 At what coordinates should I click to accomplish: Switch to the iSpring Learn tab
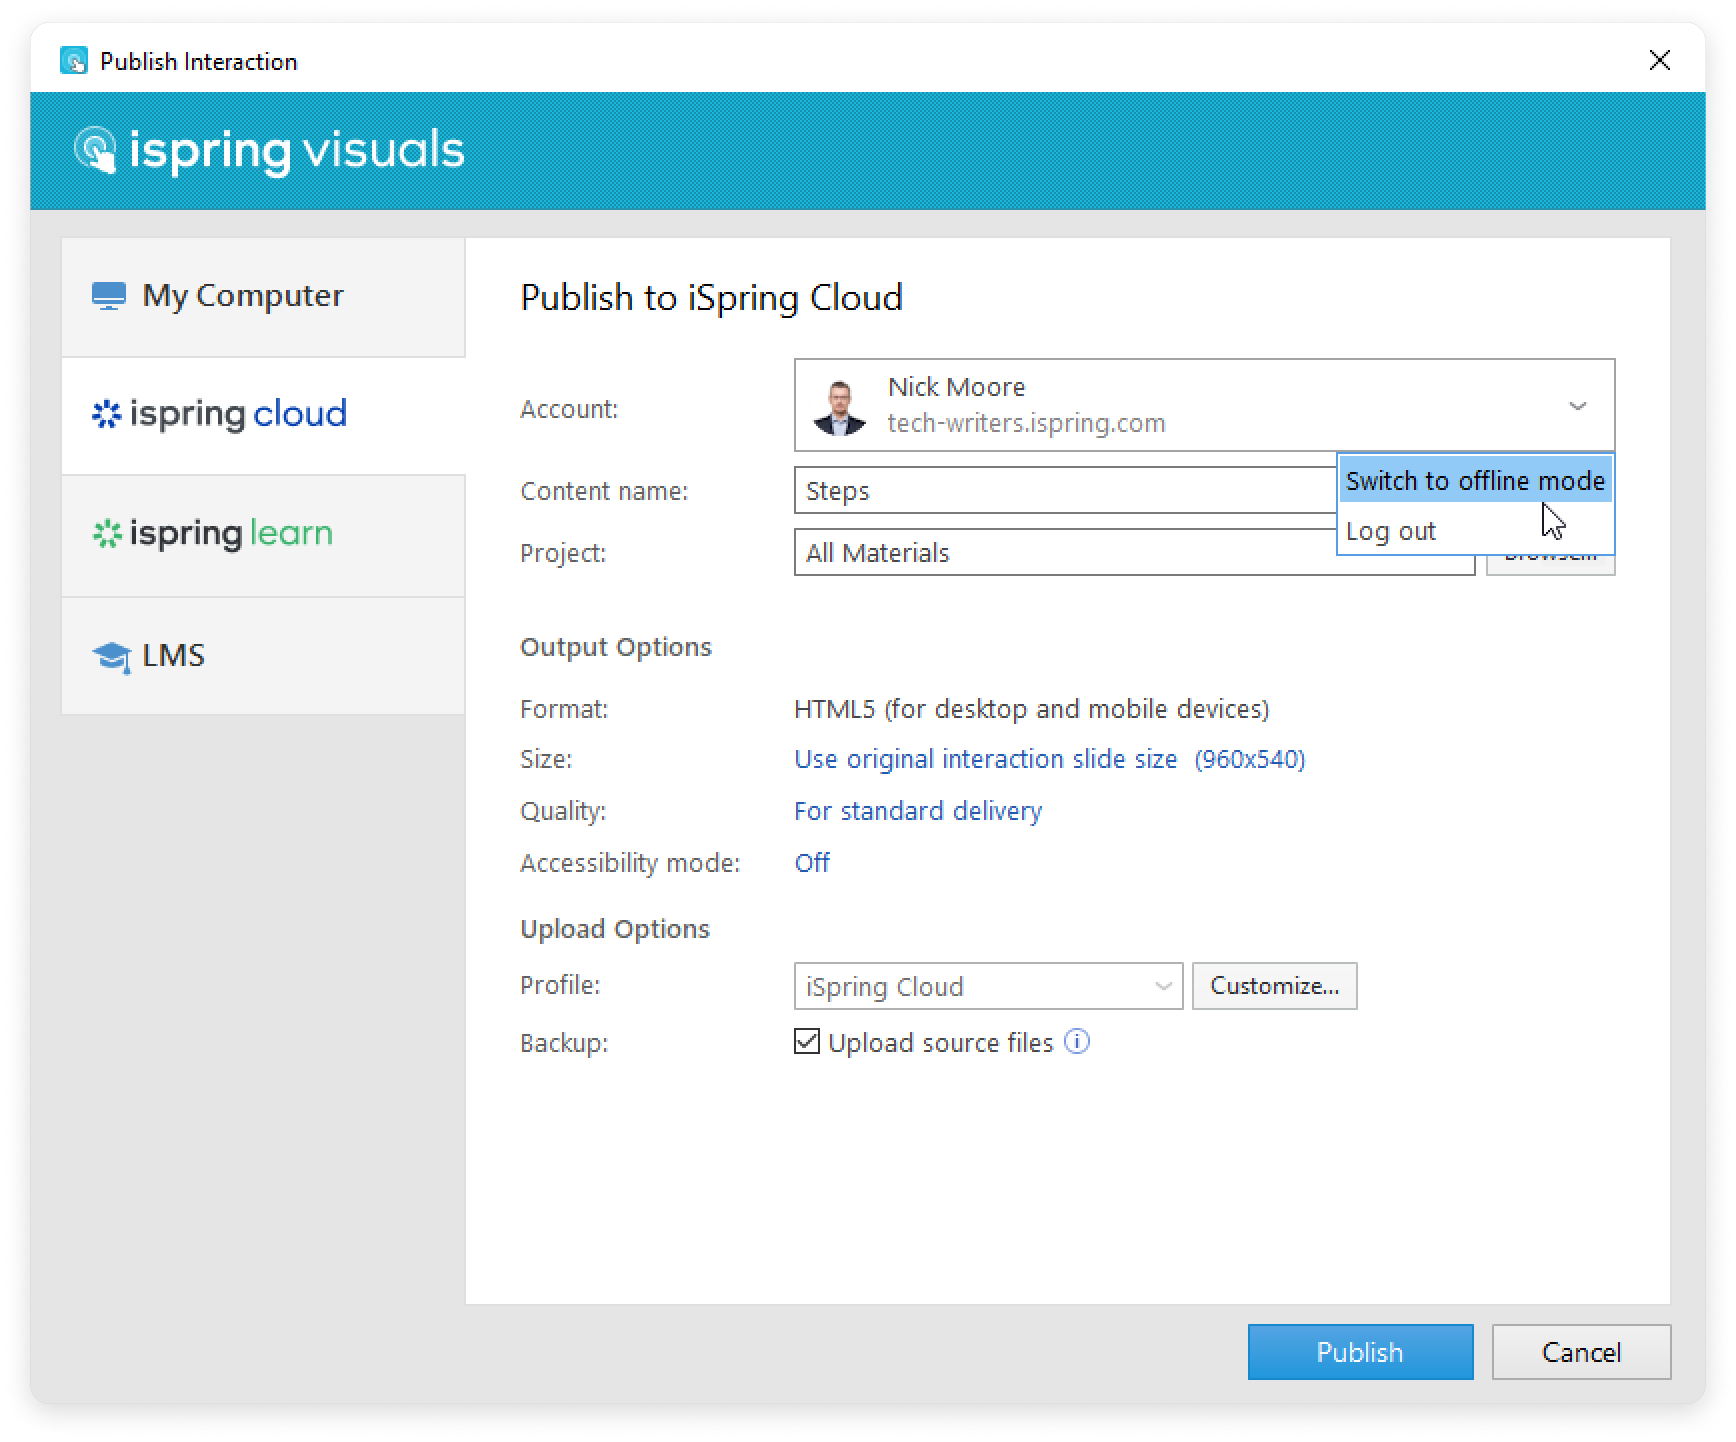263,535
